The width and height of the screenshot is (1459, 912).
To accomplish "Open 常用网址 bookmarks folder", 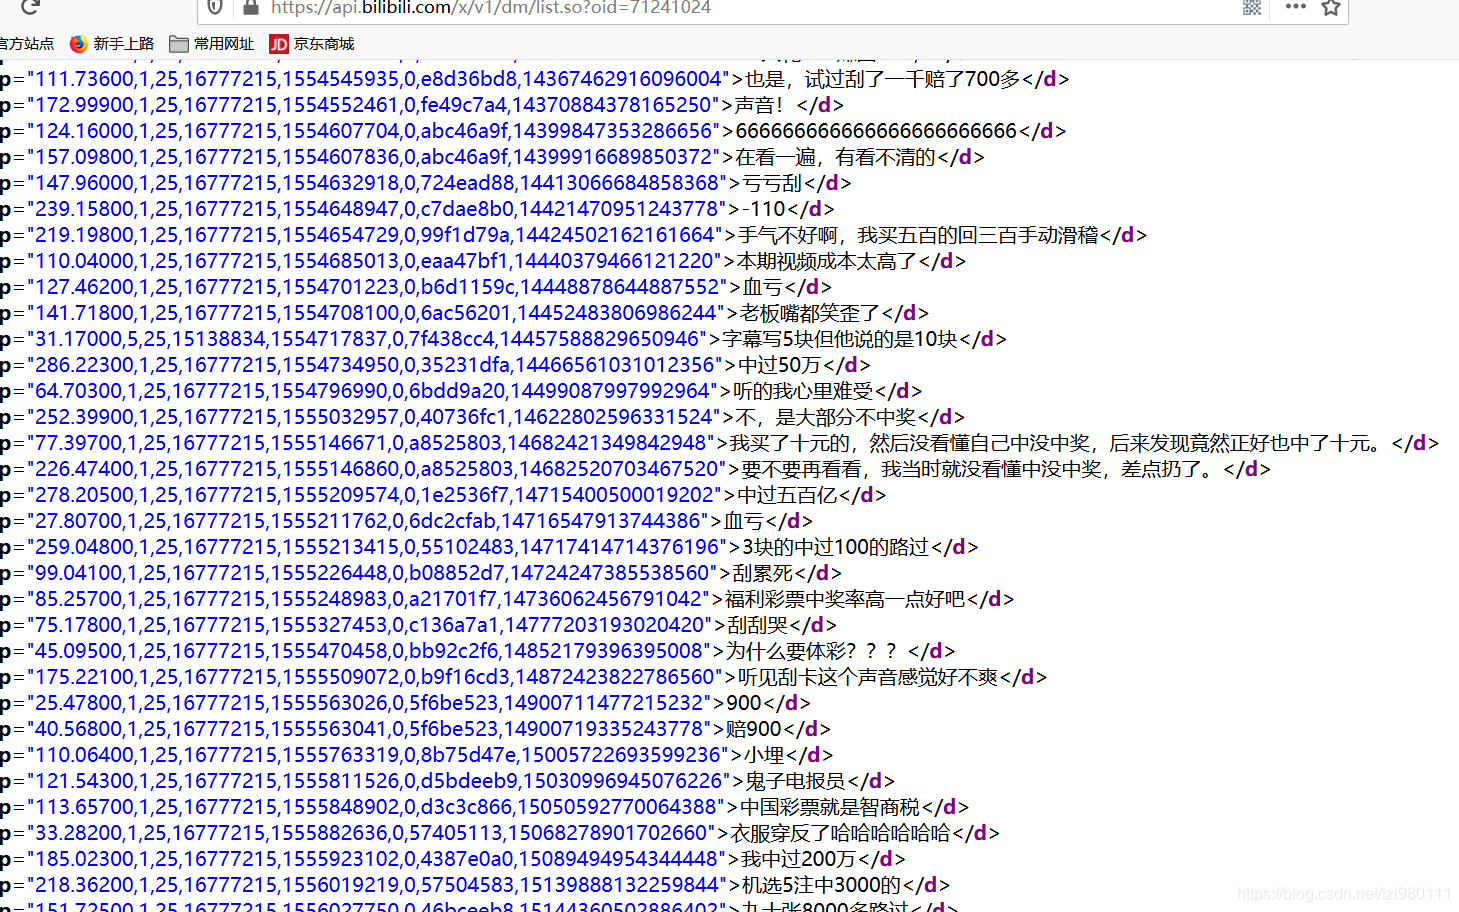I will 211,44.
